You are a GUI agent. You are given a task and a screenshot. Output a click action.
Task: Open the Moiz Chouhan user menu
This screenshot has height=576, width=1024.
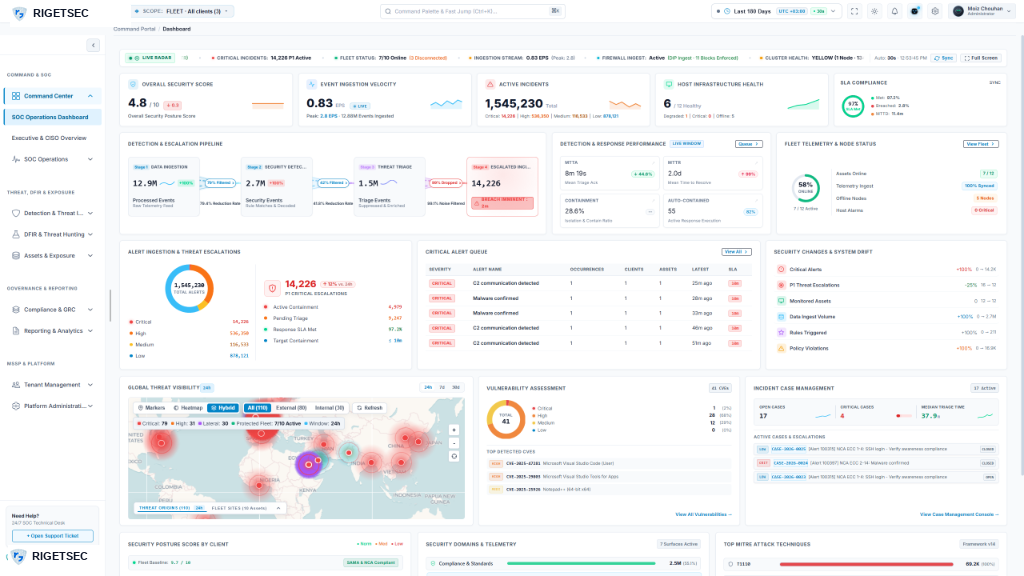tap(982, 11)
